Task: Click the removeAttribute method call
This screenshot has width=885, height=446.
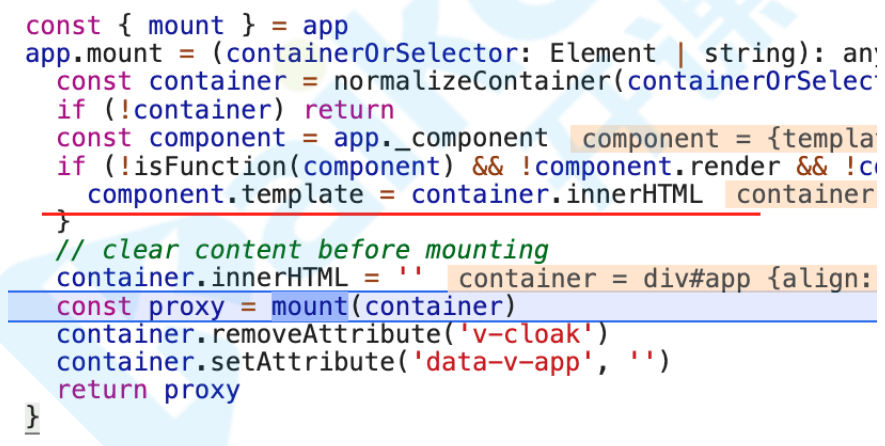Action: click(x=328, y=334)
